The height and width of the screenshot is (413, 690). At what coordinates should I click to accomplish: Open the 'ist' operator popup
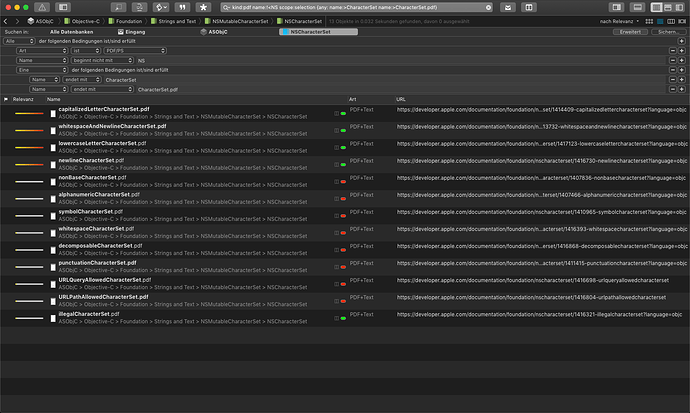[86, 51]
